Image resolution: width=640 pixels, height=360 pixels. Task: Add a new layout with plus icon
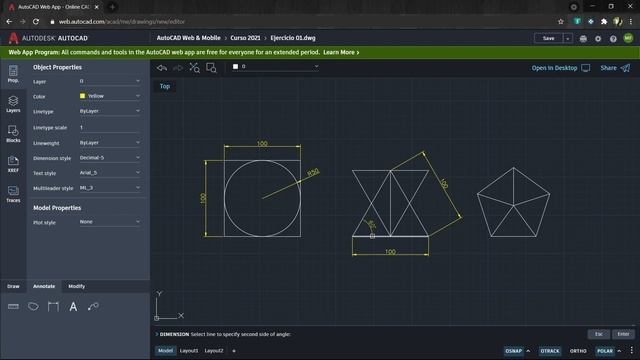tap(234, 351)
